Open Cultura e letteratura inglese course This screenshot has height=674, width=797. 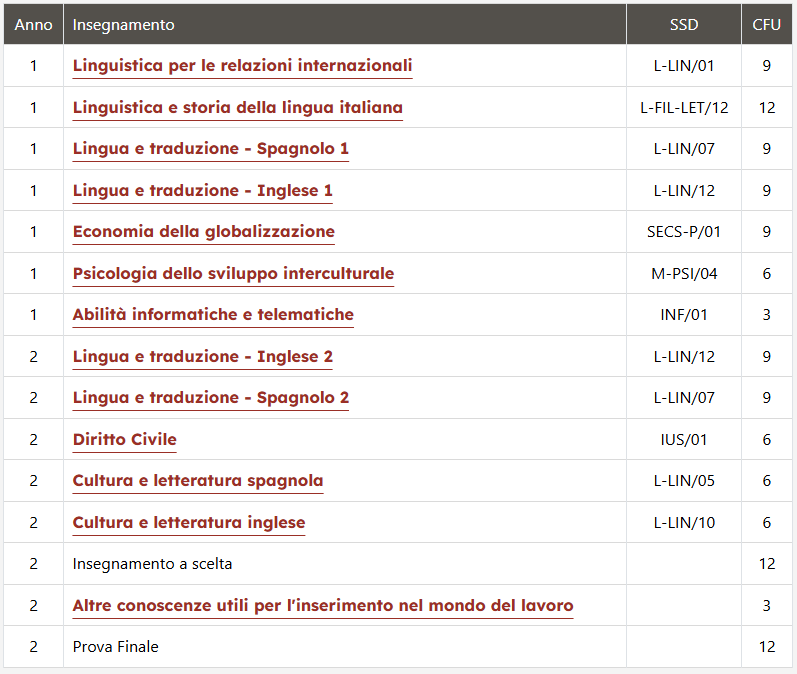(189, 523)
